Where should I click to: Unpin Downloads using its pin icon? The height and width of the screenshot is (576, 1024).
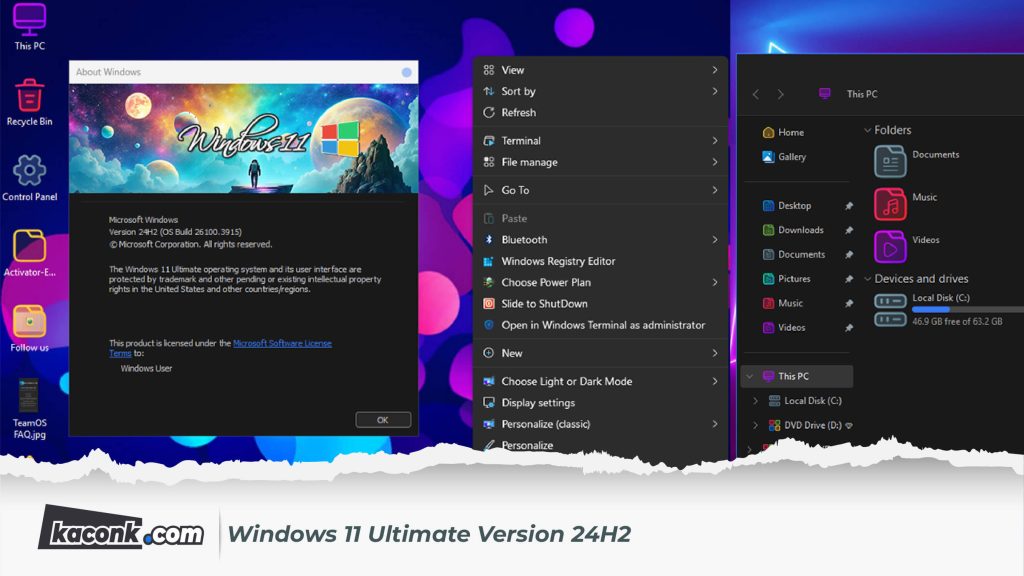click(x=848, y=230)
